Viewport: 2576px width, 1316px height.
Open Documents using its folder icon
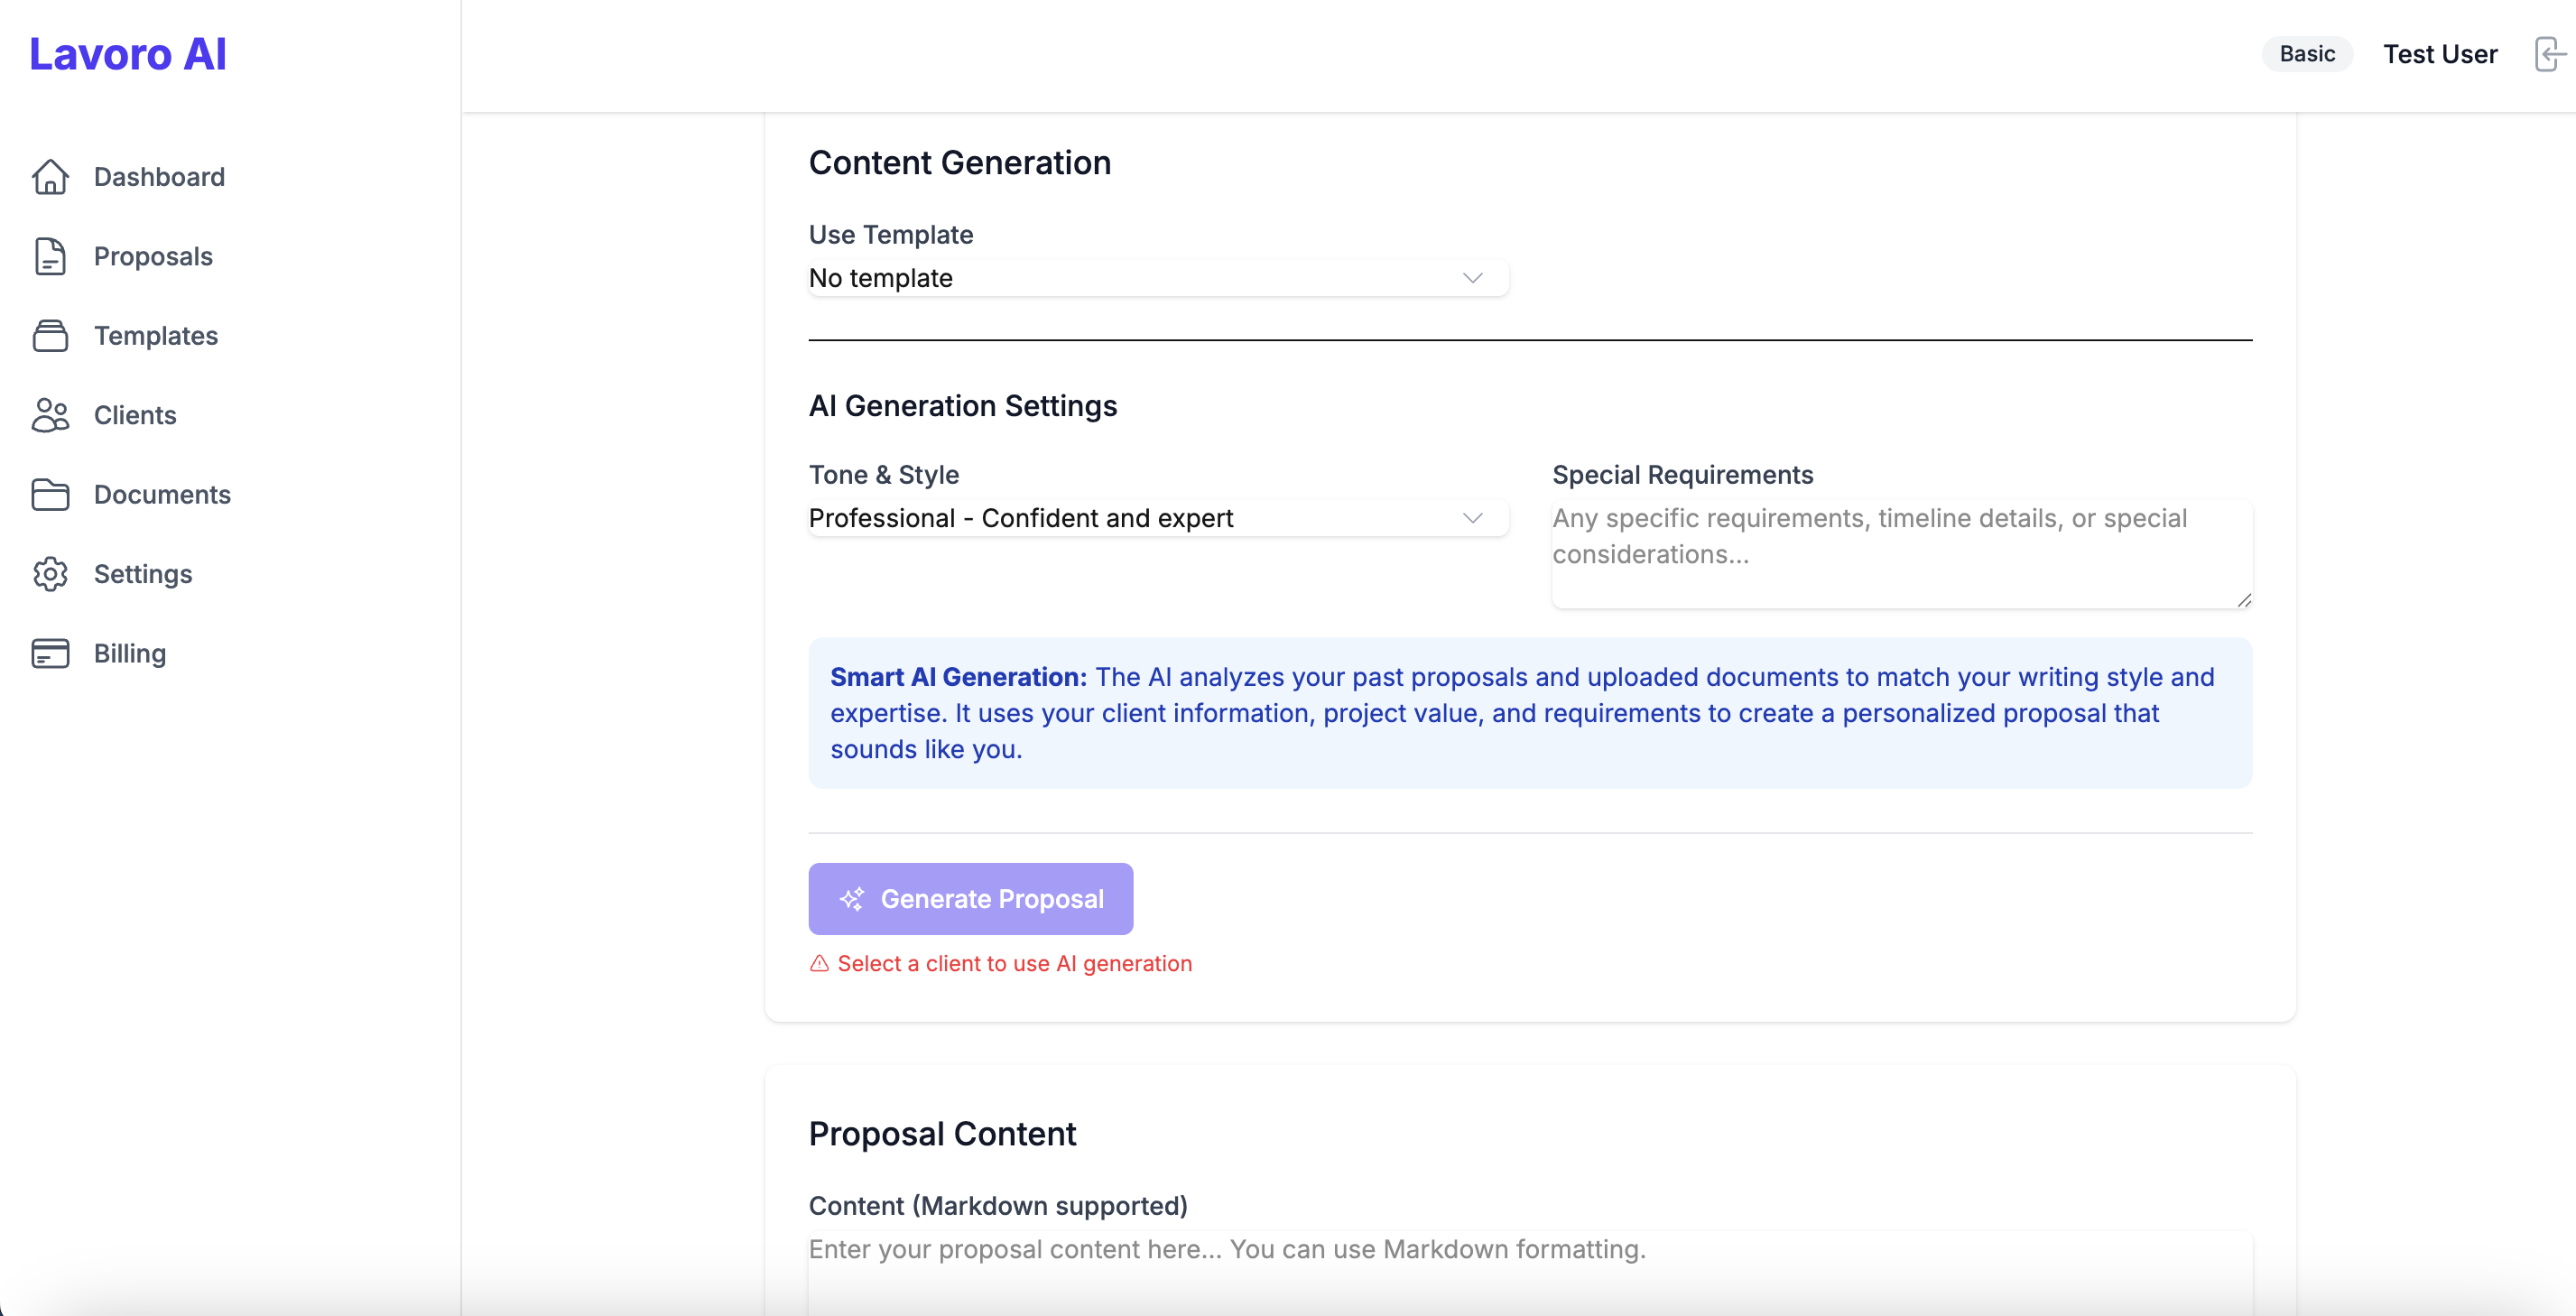coord(51,494)
